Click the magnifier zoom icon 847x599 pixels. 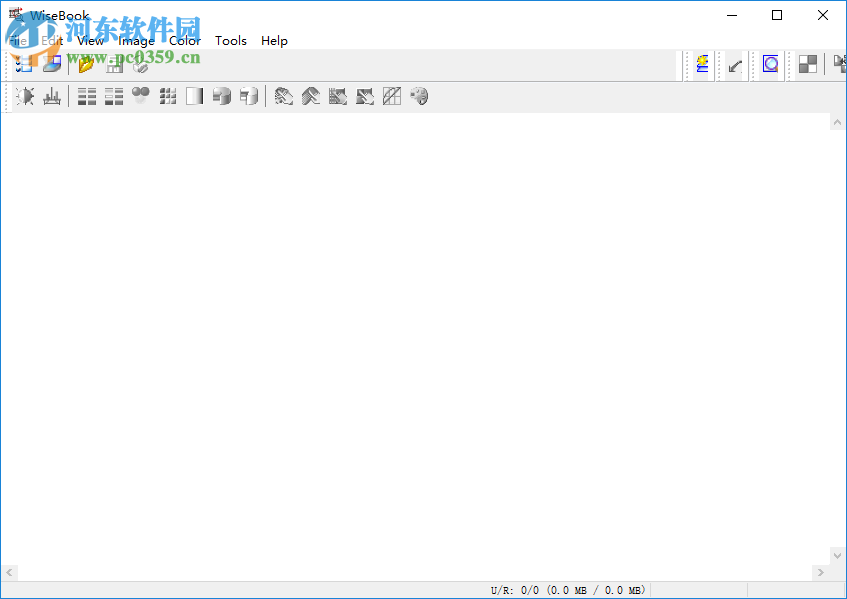[769, 63]
